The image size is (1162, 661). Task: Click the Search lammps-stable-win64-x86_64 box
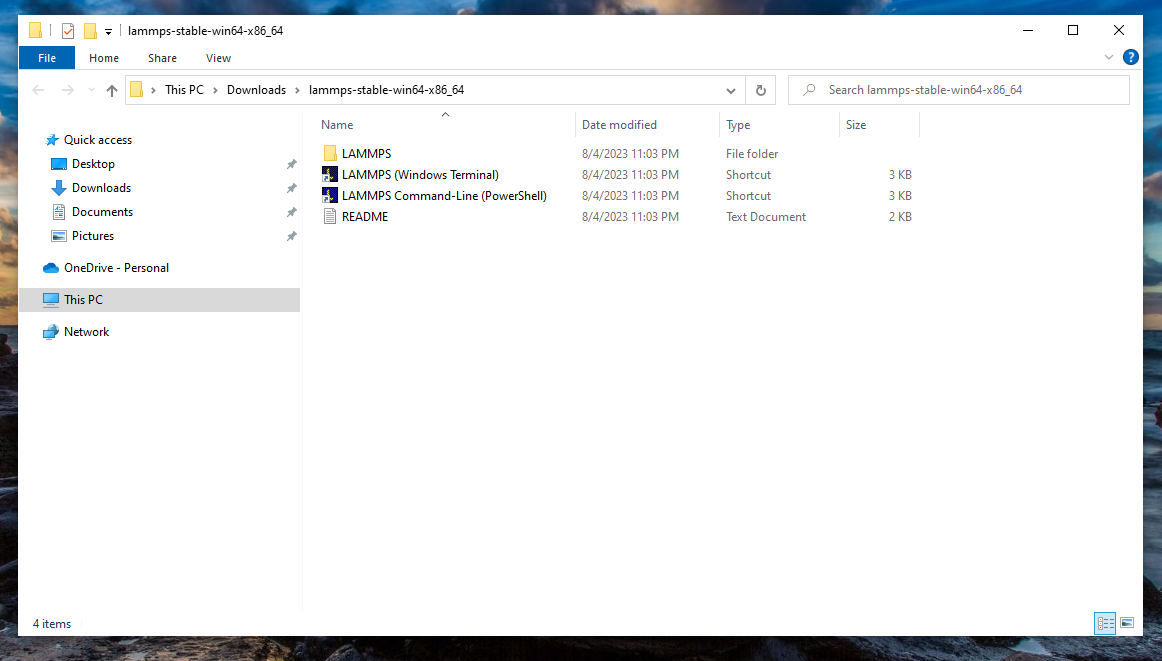pos(958,90)
